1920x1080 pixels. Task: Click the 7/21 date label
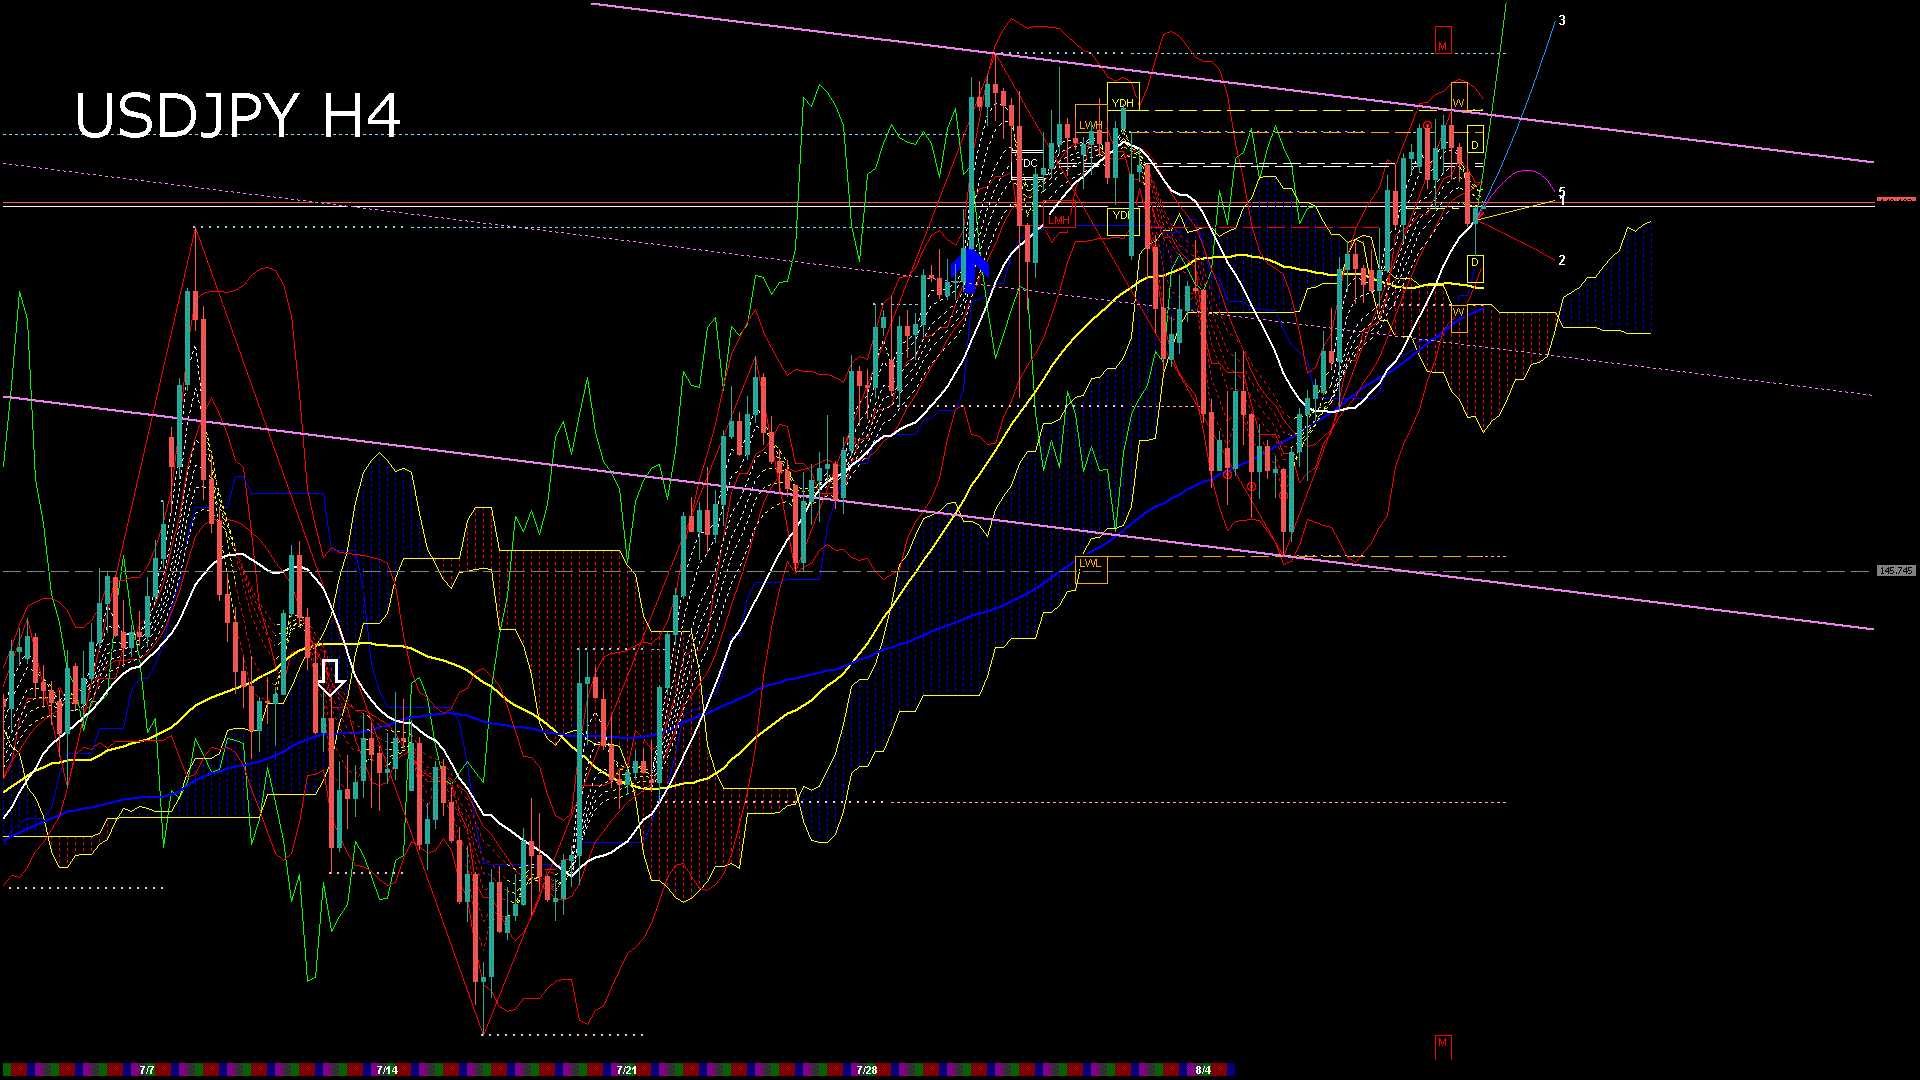click(x=627, y=1070)
